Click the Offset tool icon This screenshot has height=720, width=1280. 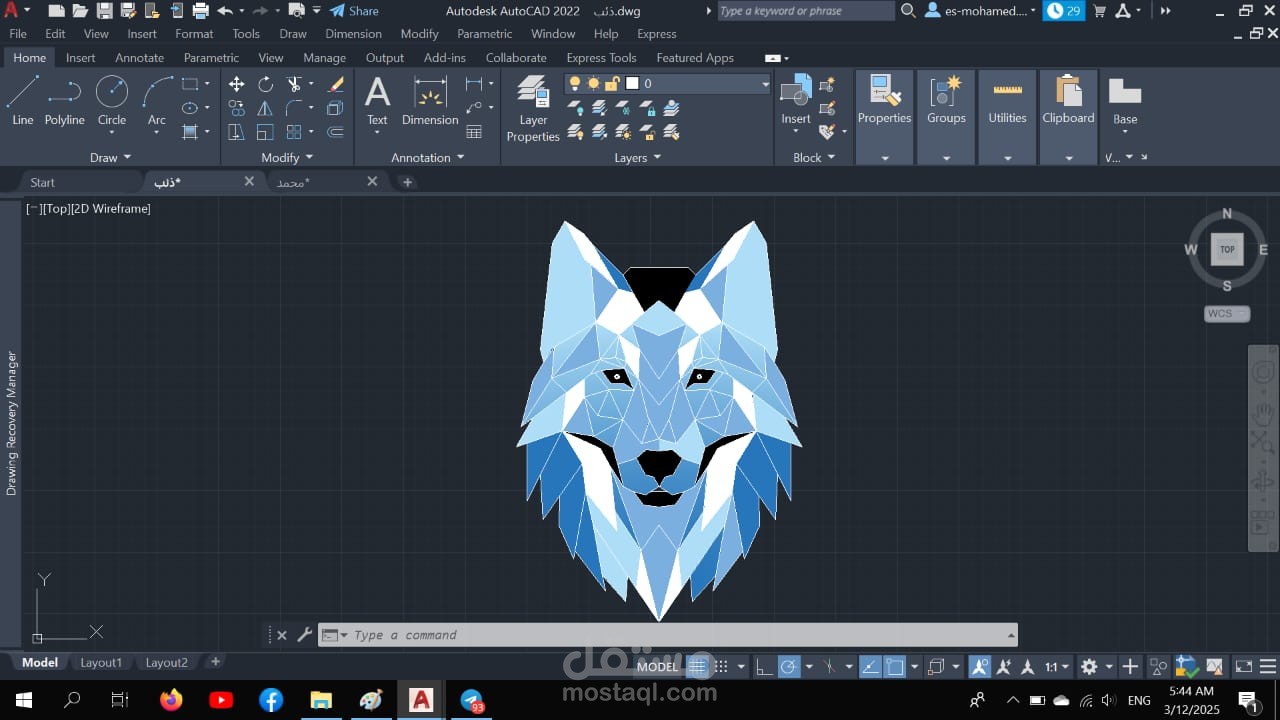coord(336,132)
